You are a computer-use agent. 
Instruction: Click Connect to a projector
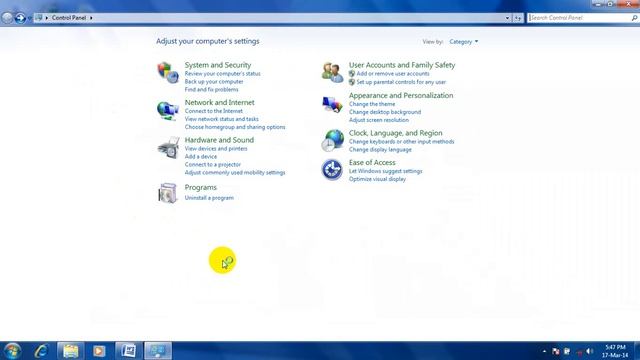pos(213,164)
